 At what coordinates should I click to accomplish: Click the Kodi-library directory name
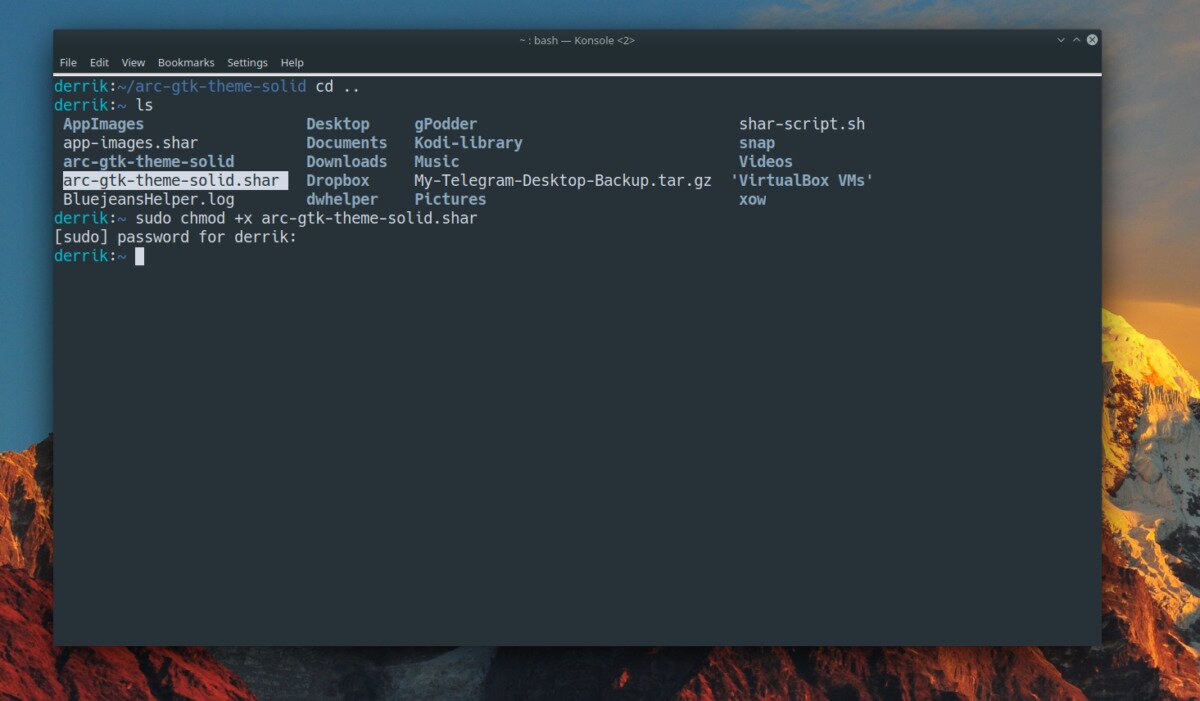pos(468,143)
